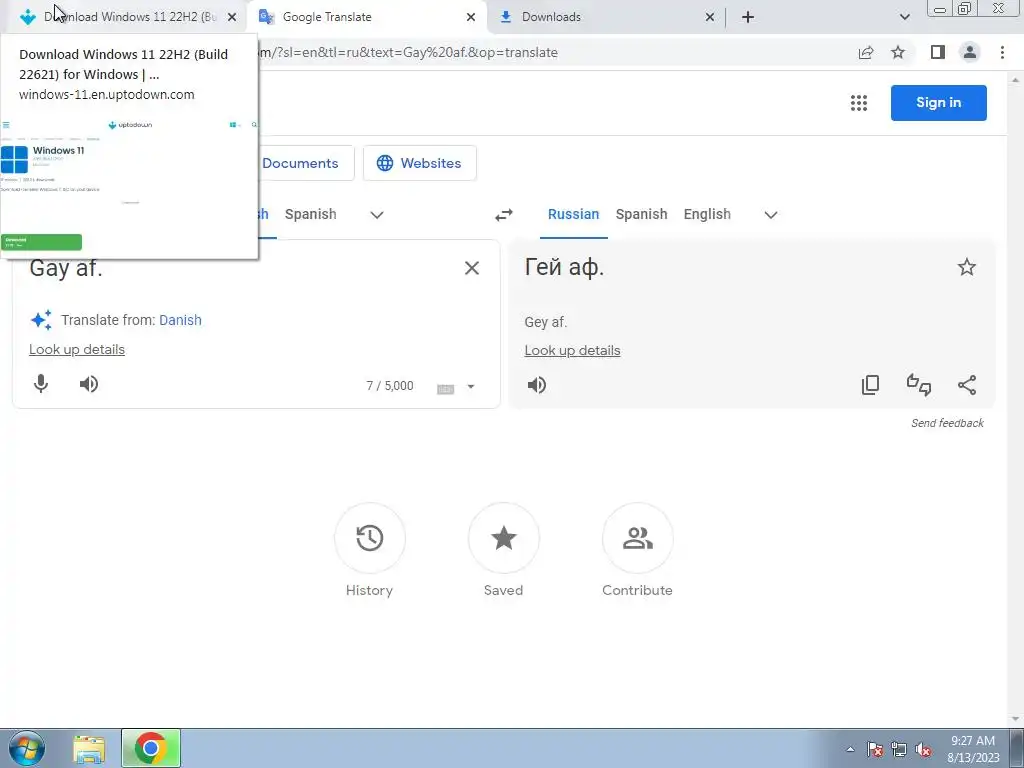Viewport: 1024px width, 768px height.
Task: Toggle the on-screen keyboard icon
Action: coord(445,389)
